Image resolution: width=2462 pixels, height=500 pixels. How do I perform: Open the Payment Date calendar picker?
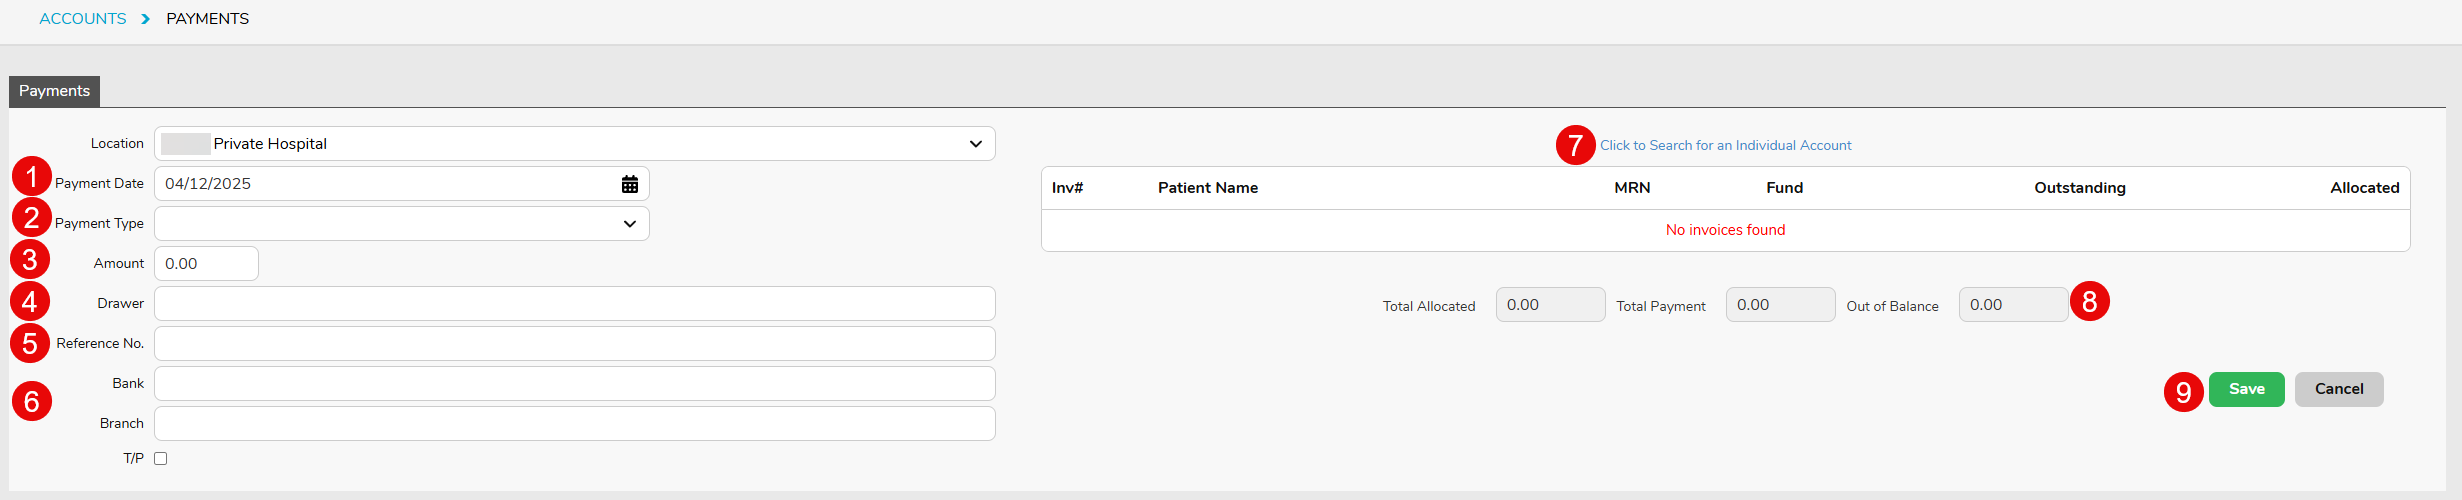coord(630,184)
